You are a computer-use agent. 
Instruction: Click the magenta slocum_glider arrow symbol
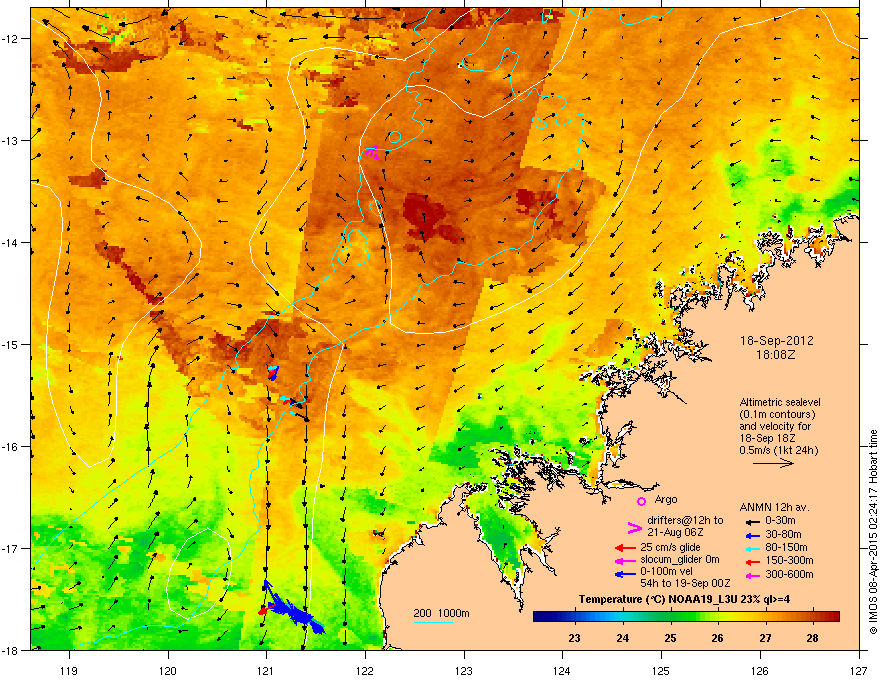(625, 560)
